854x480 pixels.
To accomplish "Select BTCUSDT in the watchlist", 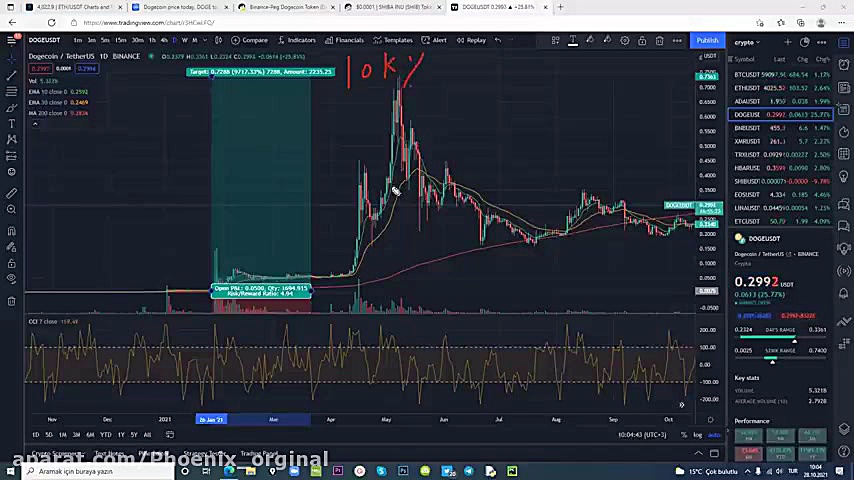I will tap(780, 75).
